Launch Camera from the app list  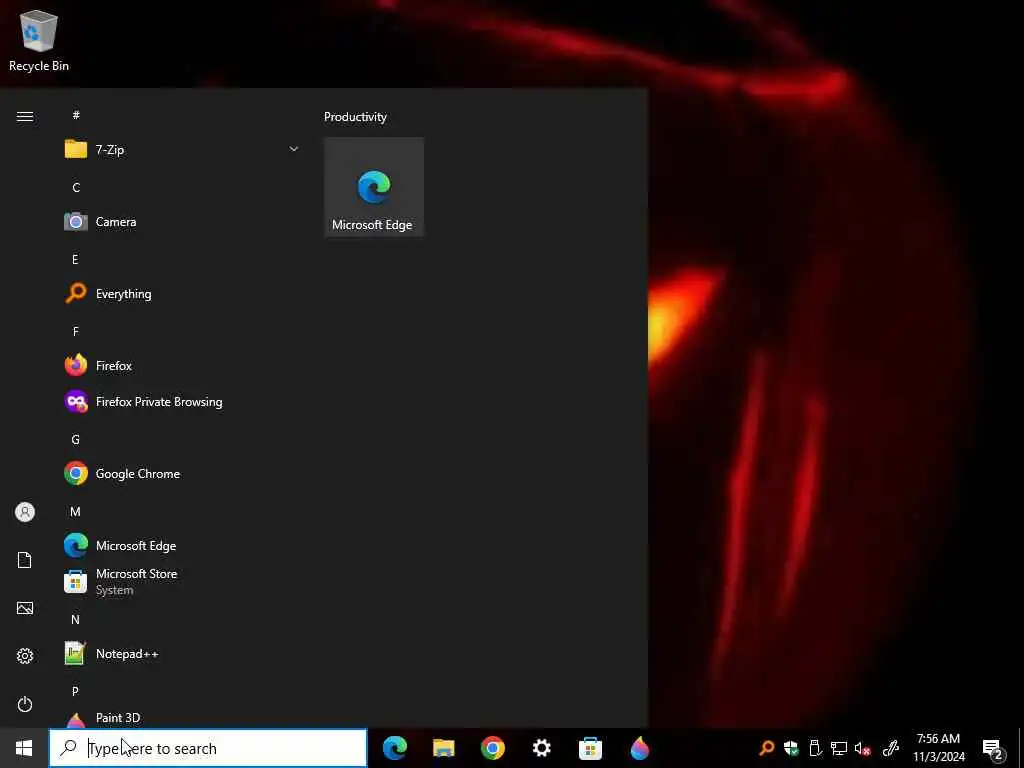(x=182, y=221)
